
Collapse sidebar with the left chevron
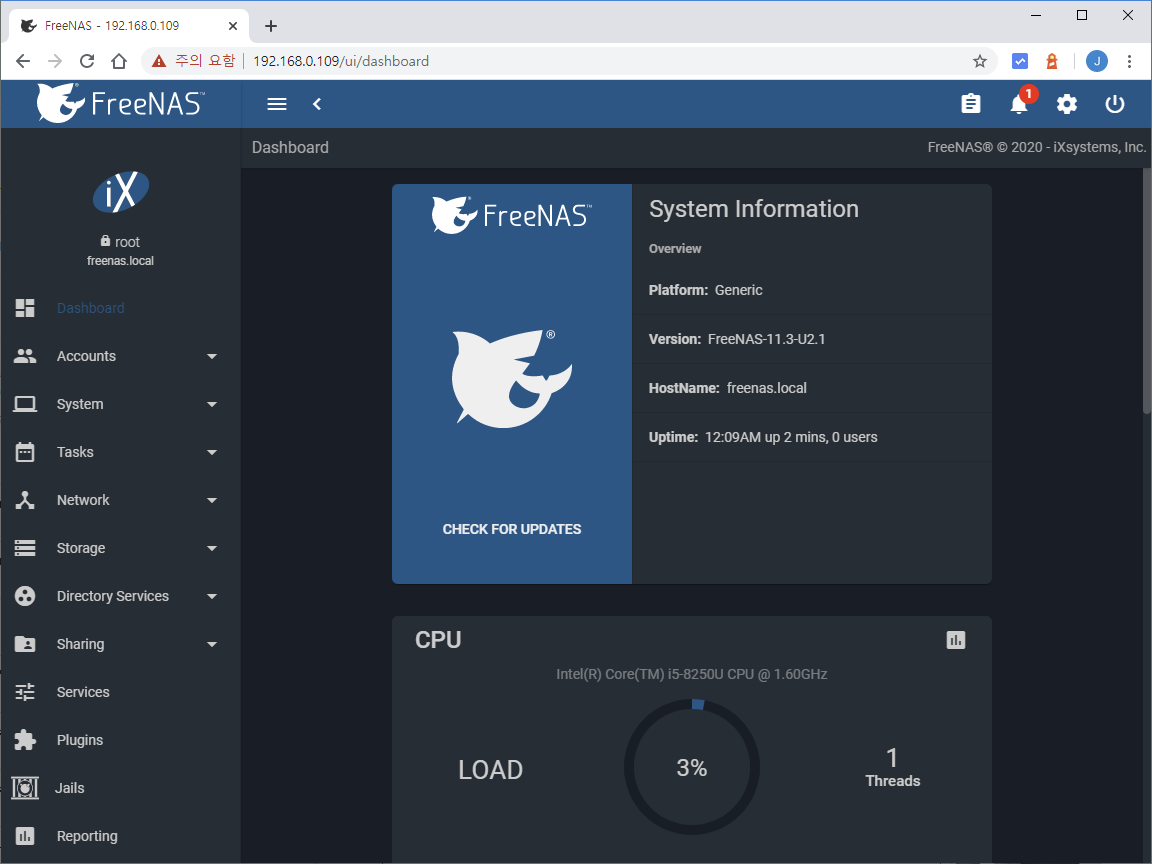click(x=317, y=104)
